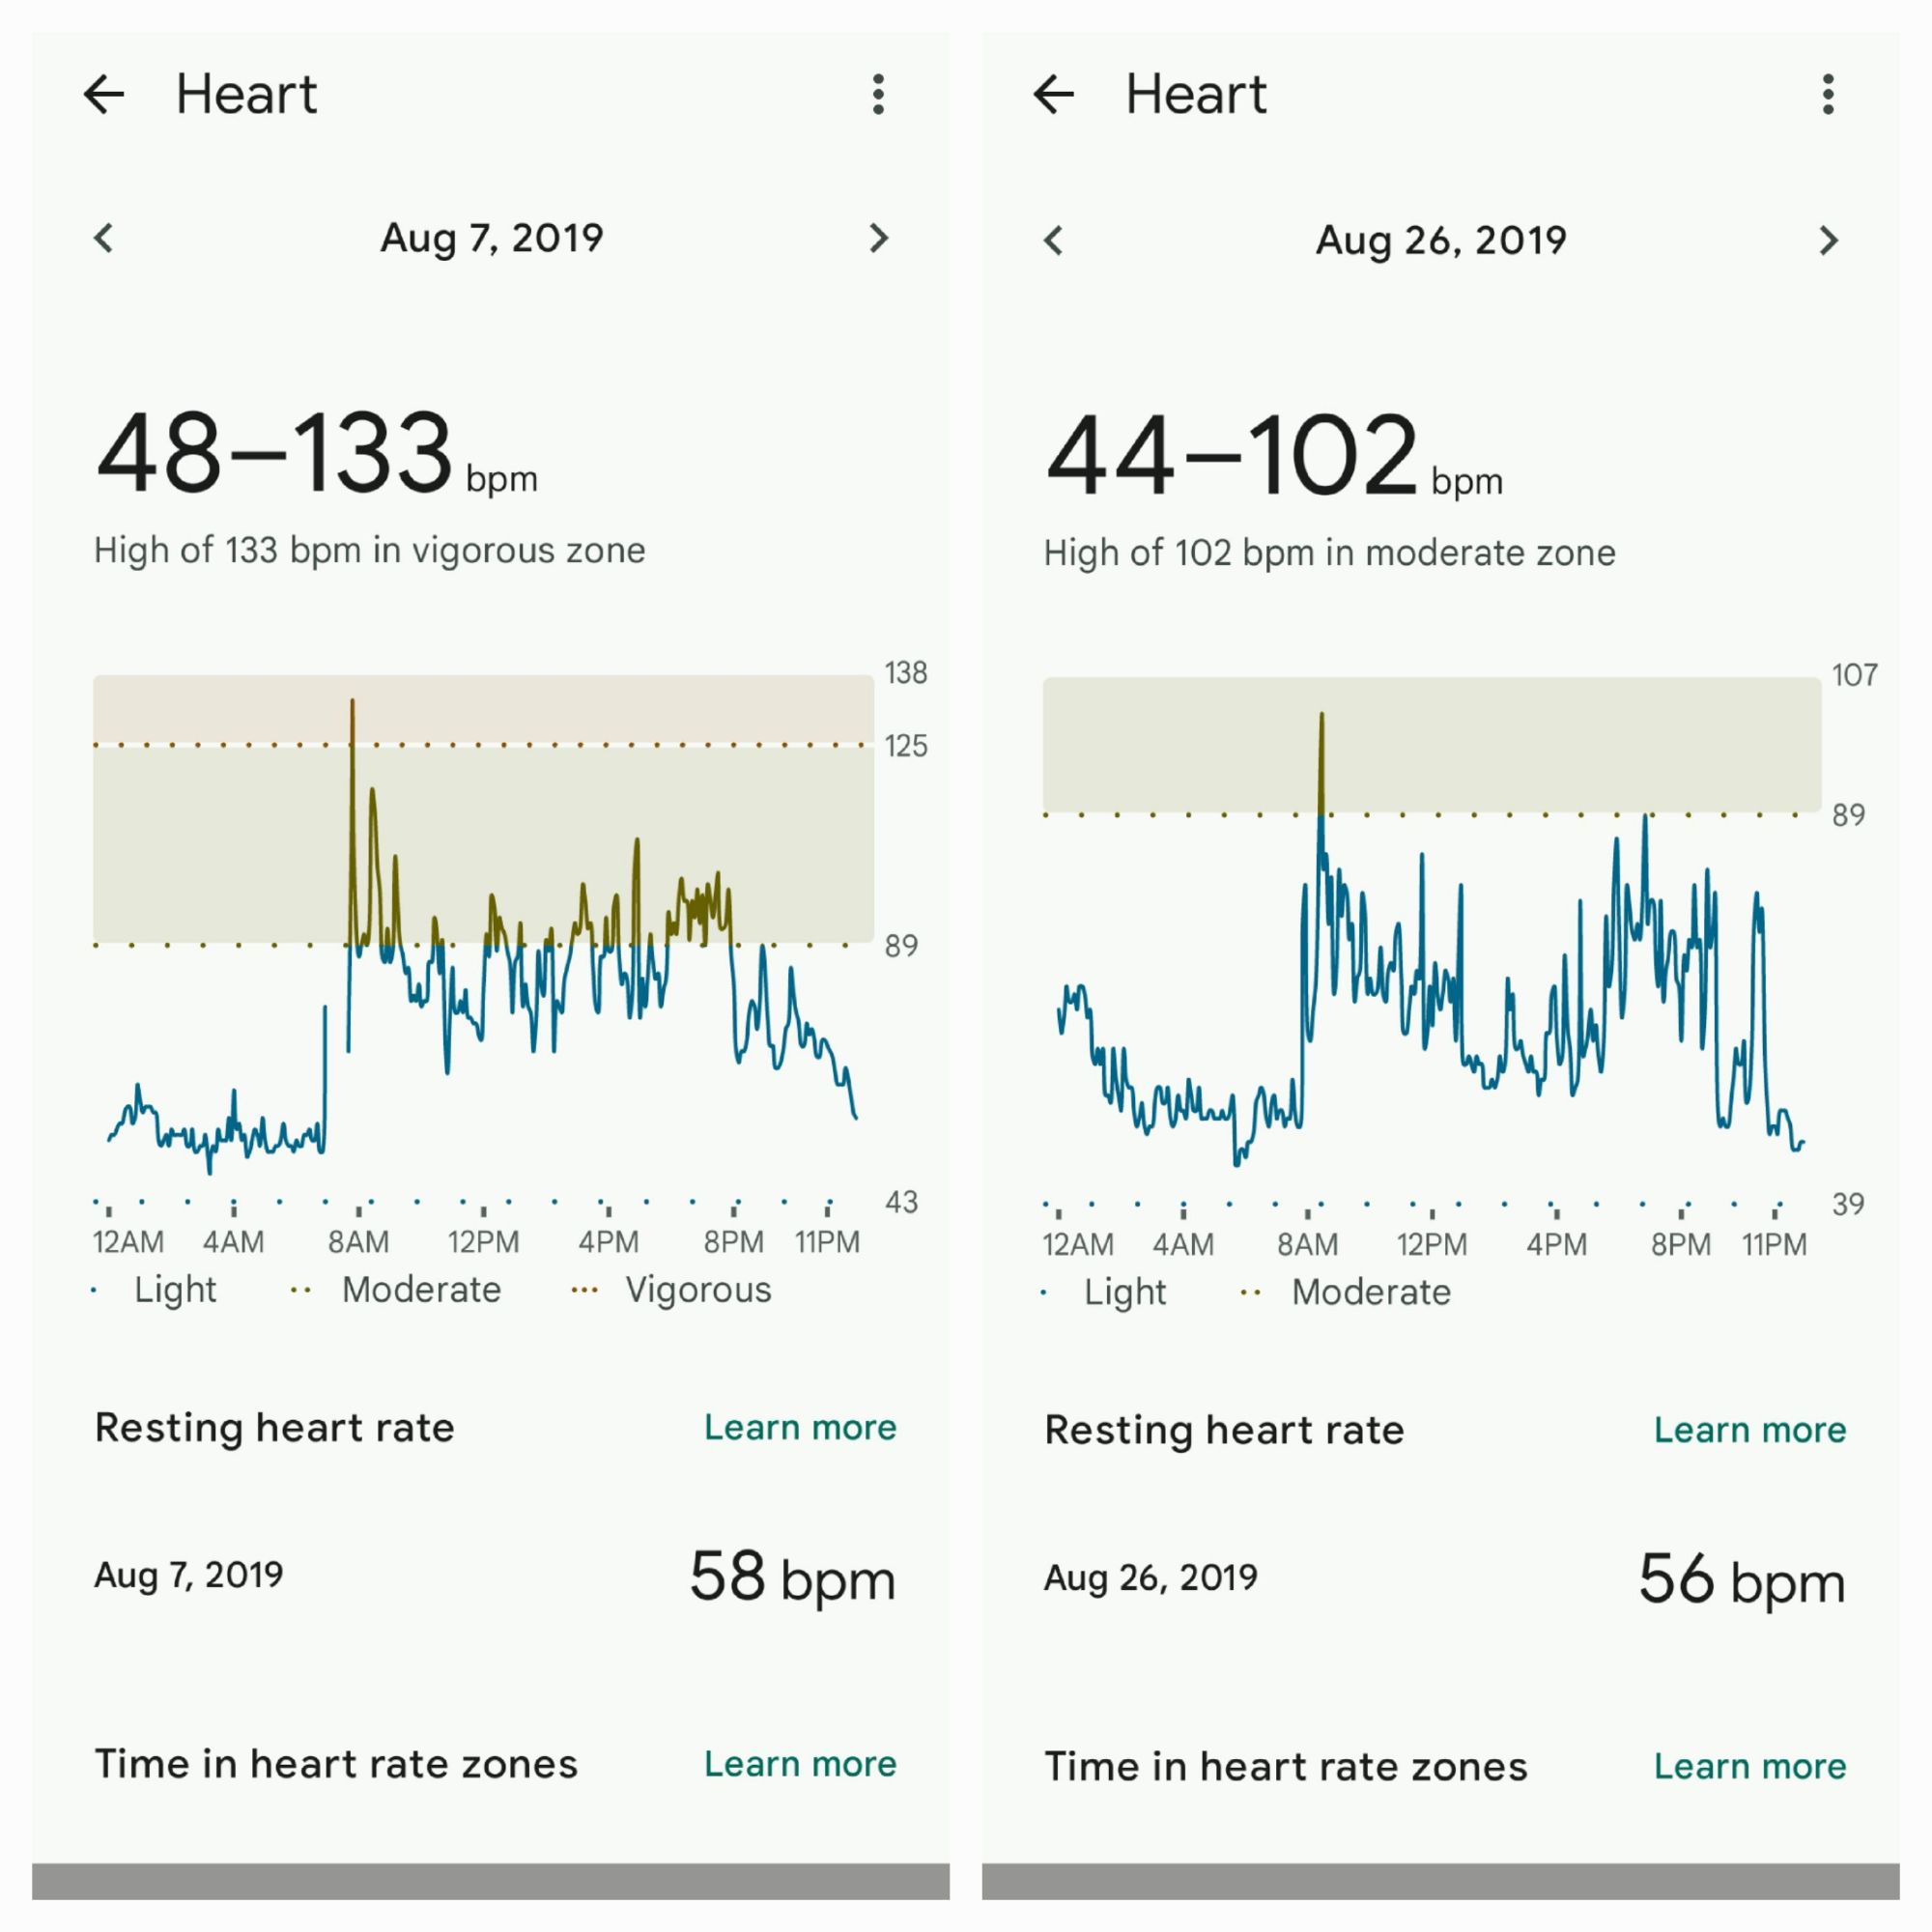Select the Vigorous zone legend item

(x=697, y=1290)
